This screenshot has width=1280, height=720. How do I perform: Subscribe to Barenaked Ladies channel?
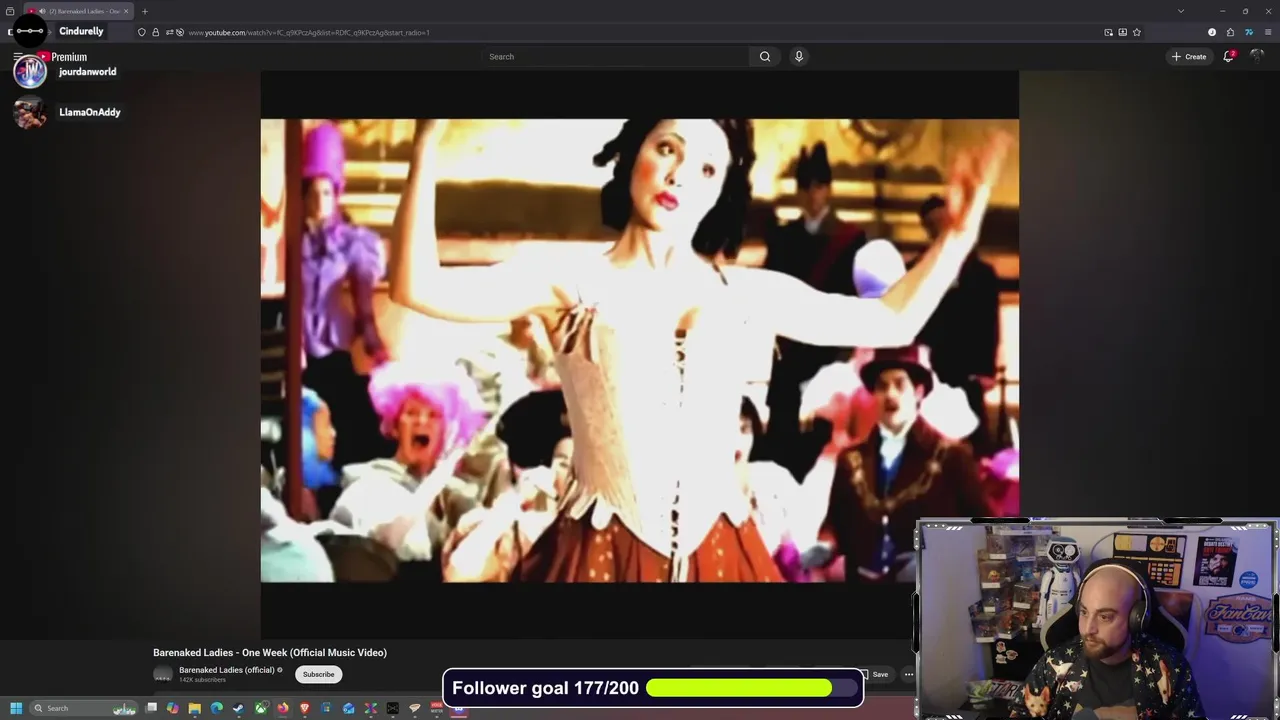[x=319, y=674]
